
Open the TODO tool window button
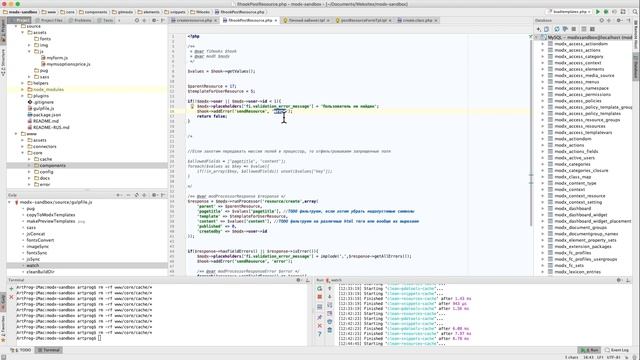click(x=21, y=350)
